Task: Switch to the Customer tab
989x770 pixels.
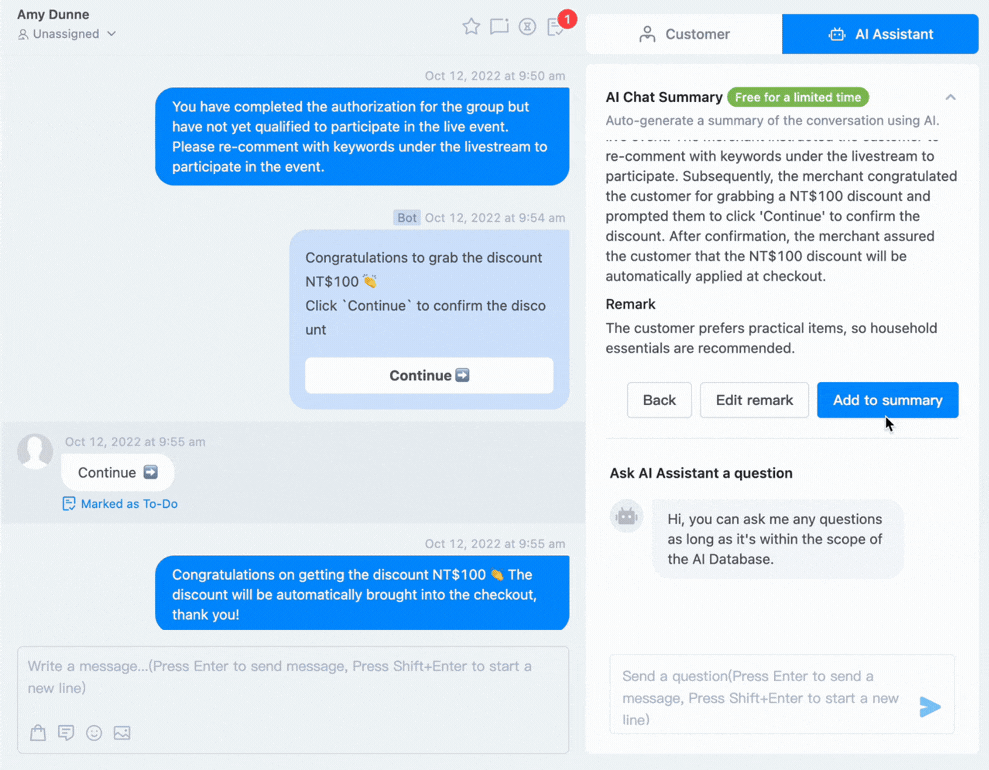Action: (x=684, y=34)
